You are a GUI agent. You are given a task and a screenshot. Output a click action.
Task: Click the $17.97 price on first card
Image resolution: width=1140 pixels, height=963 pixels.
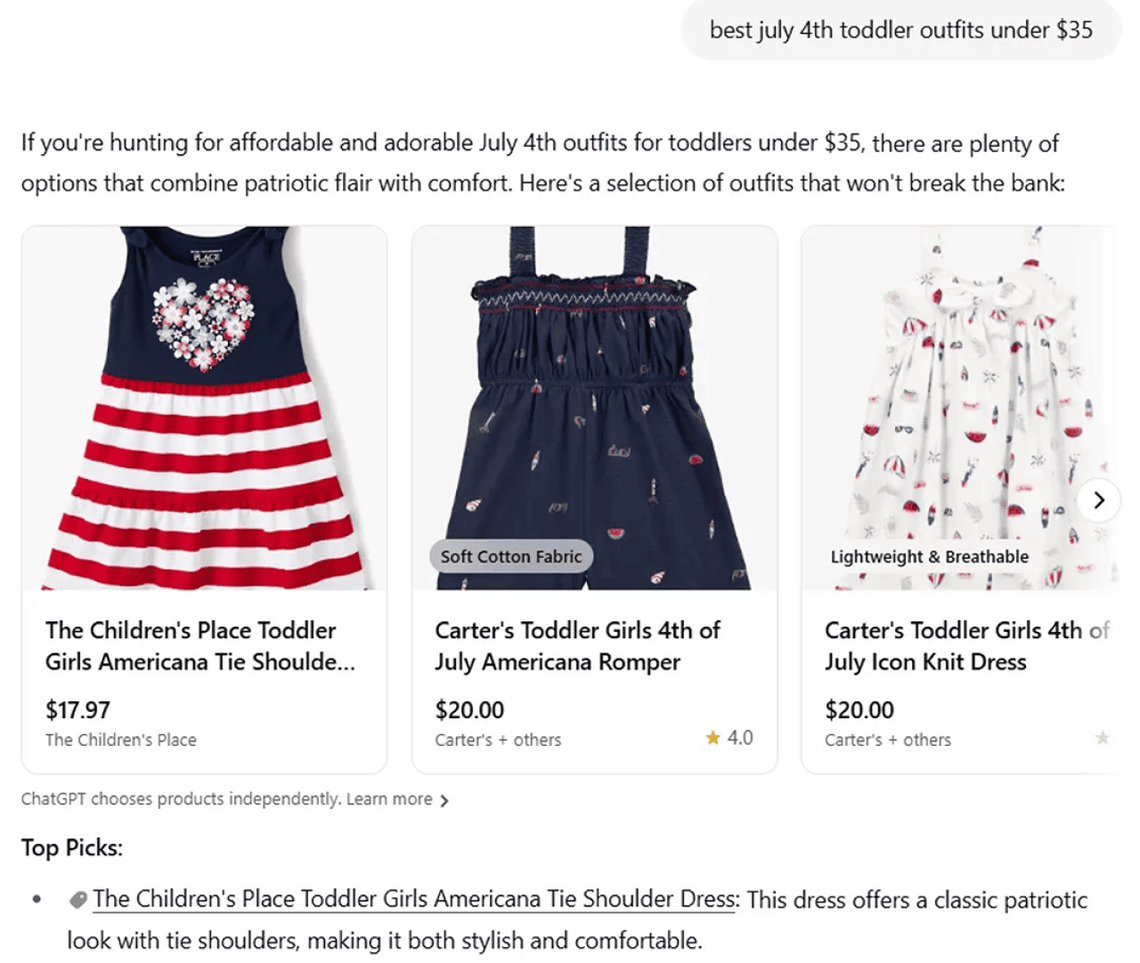point(78,710)
